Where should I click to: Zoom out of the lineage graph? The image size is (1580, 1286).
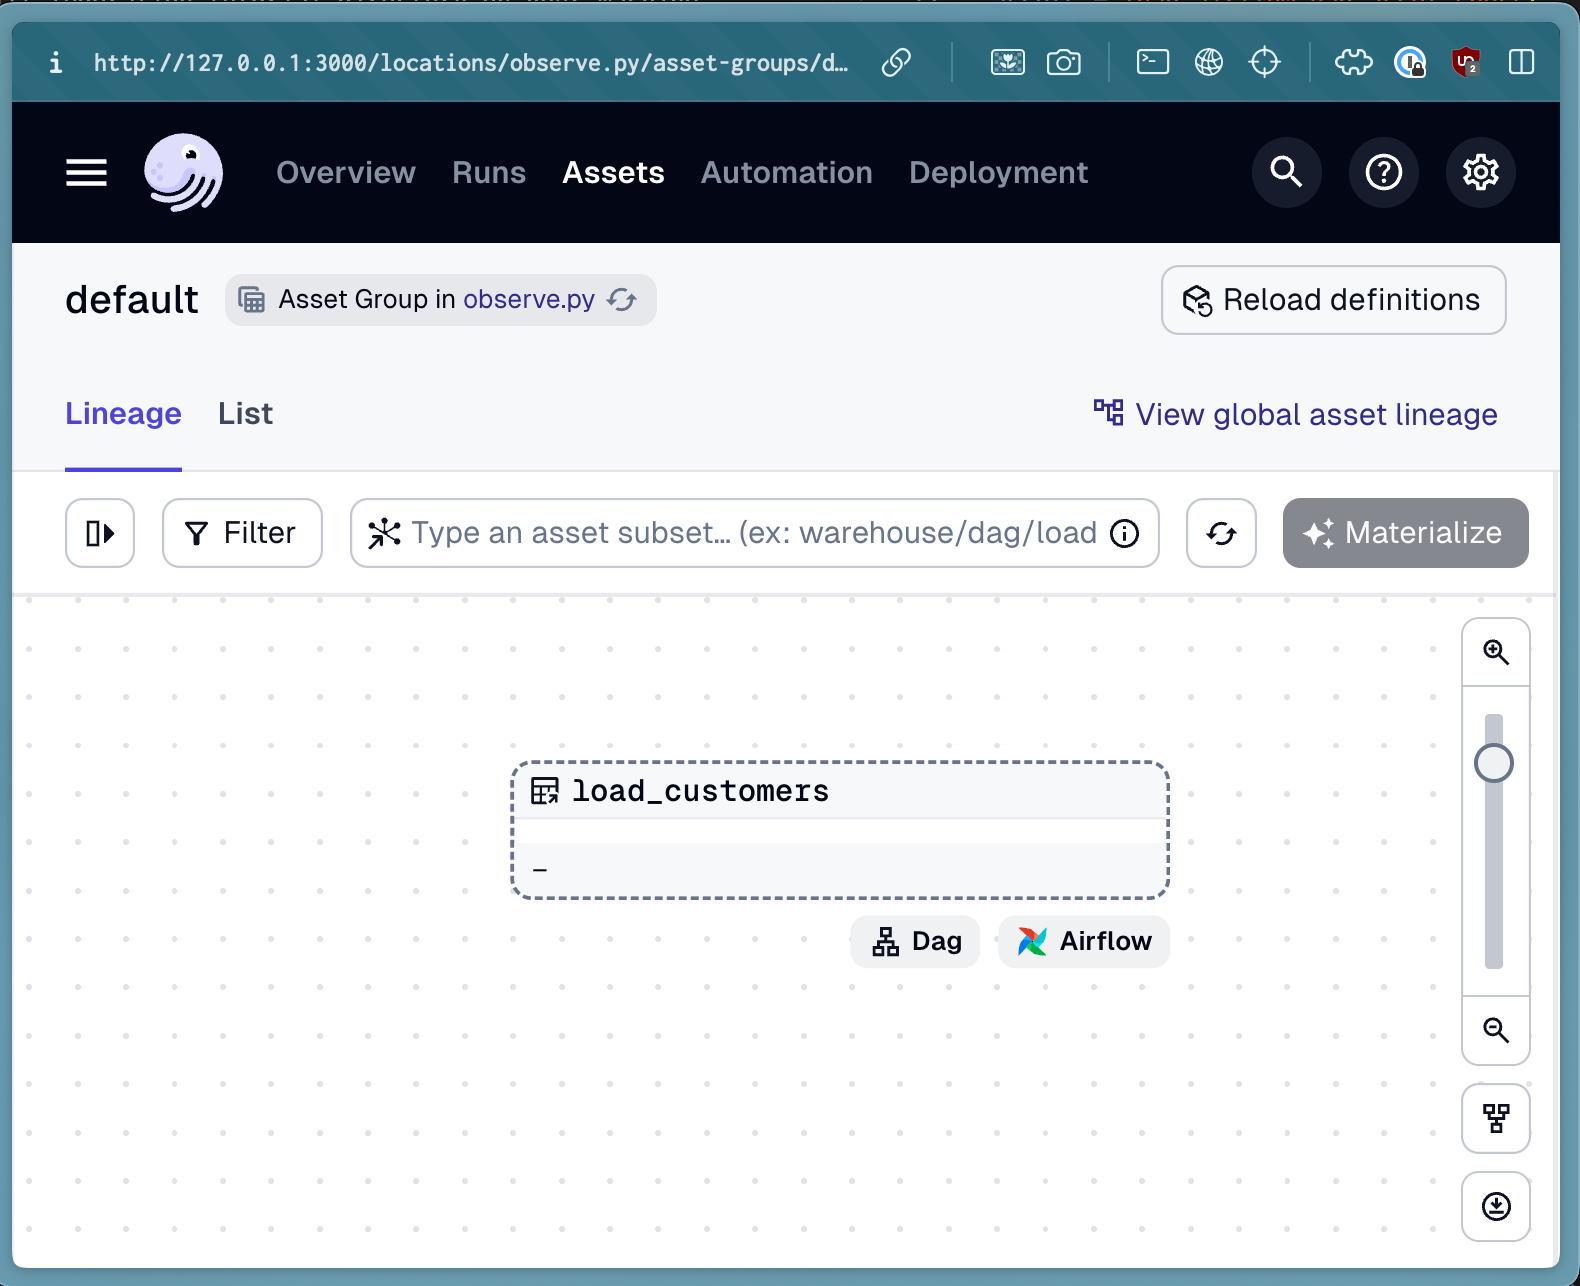pyautogui.click(x=1495, y=1030)
